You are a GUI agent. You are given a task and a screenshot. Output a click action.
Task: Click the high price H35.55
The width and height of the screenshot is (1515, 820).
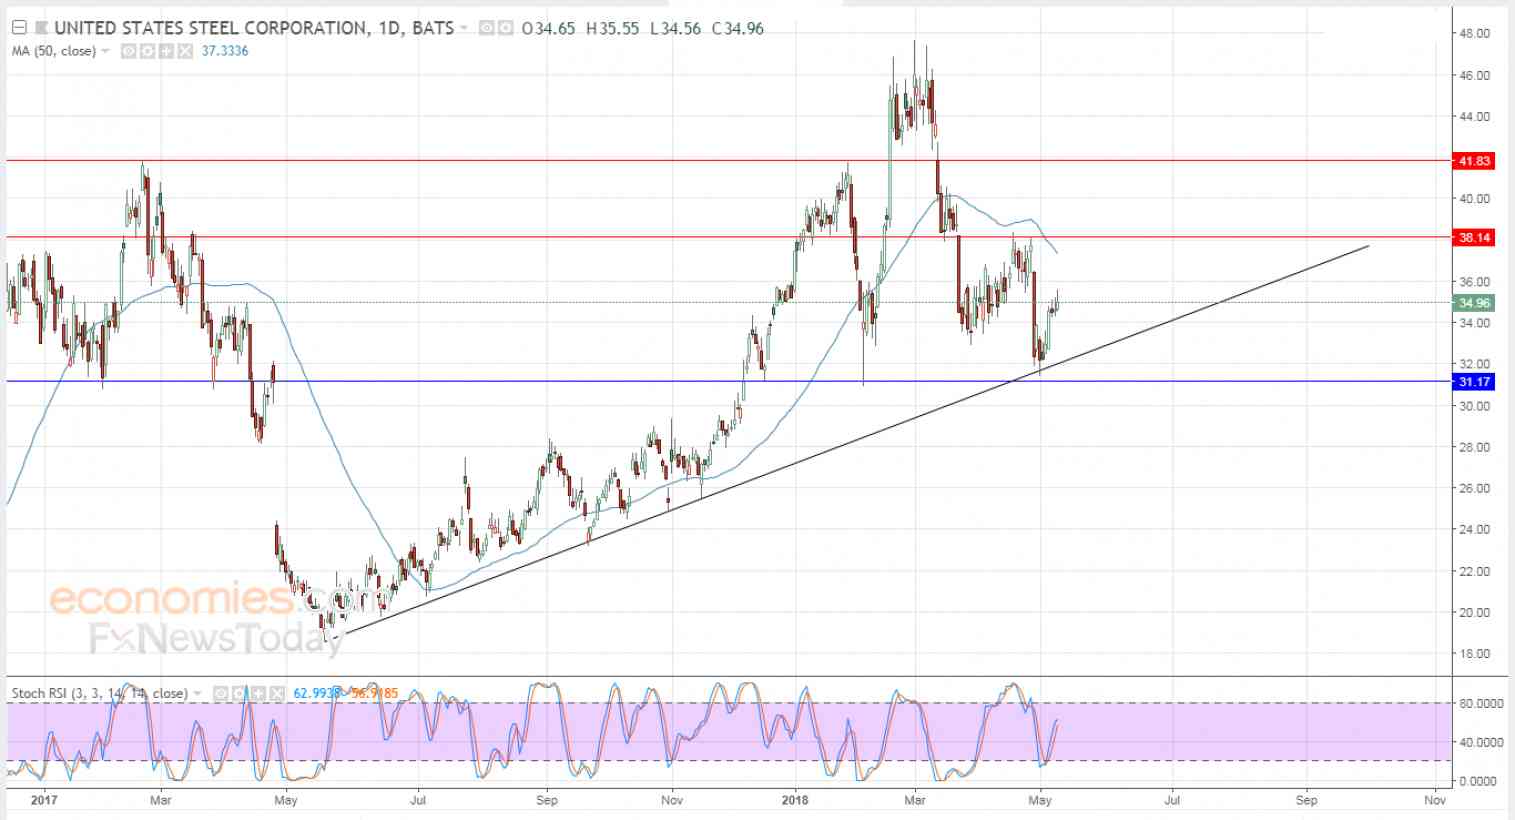coord(613,28)
